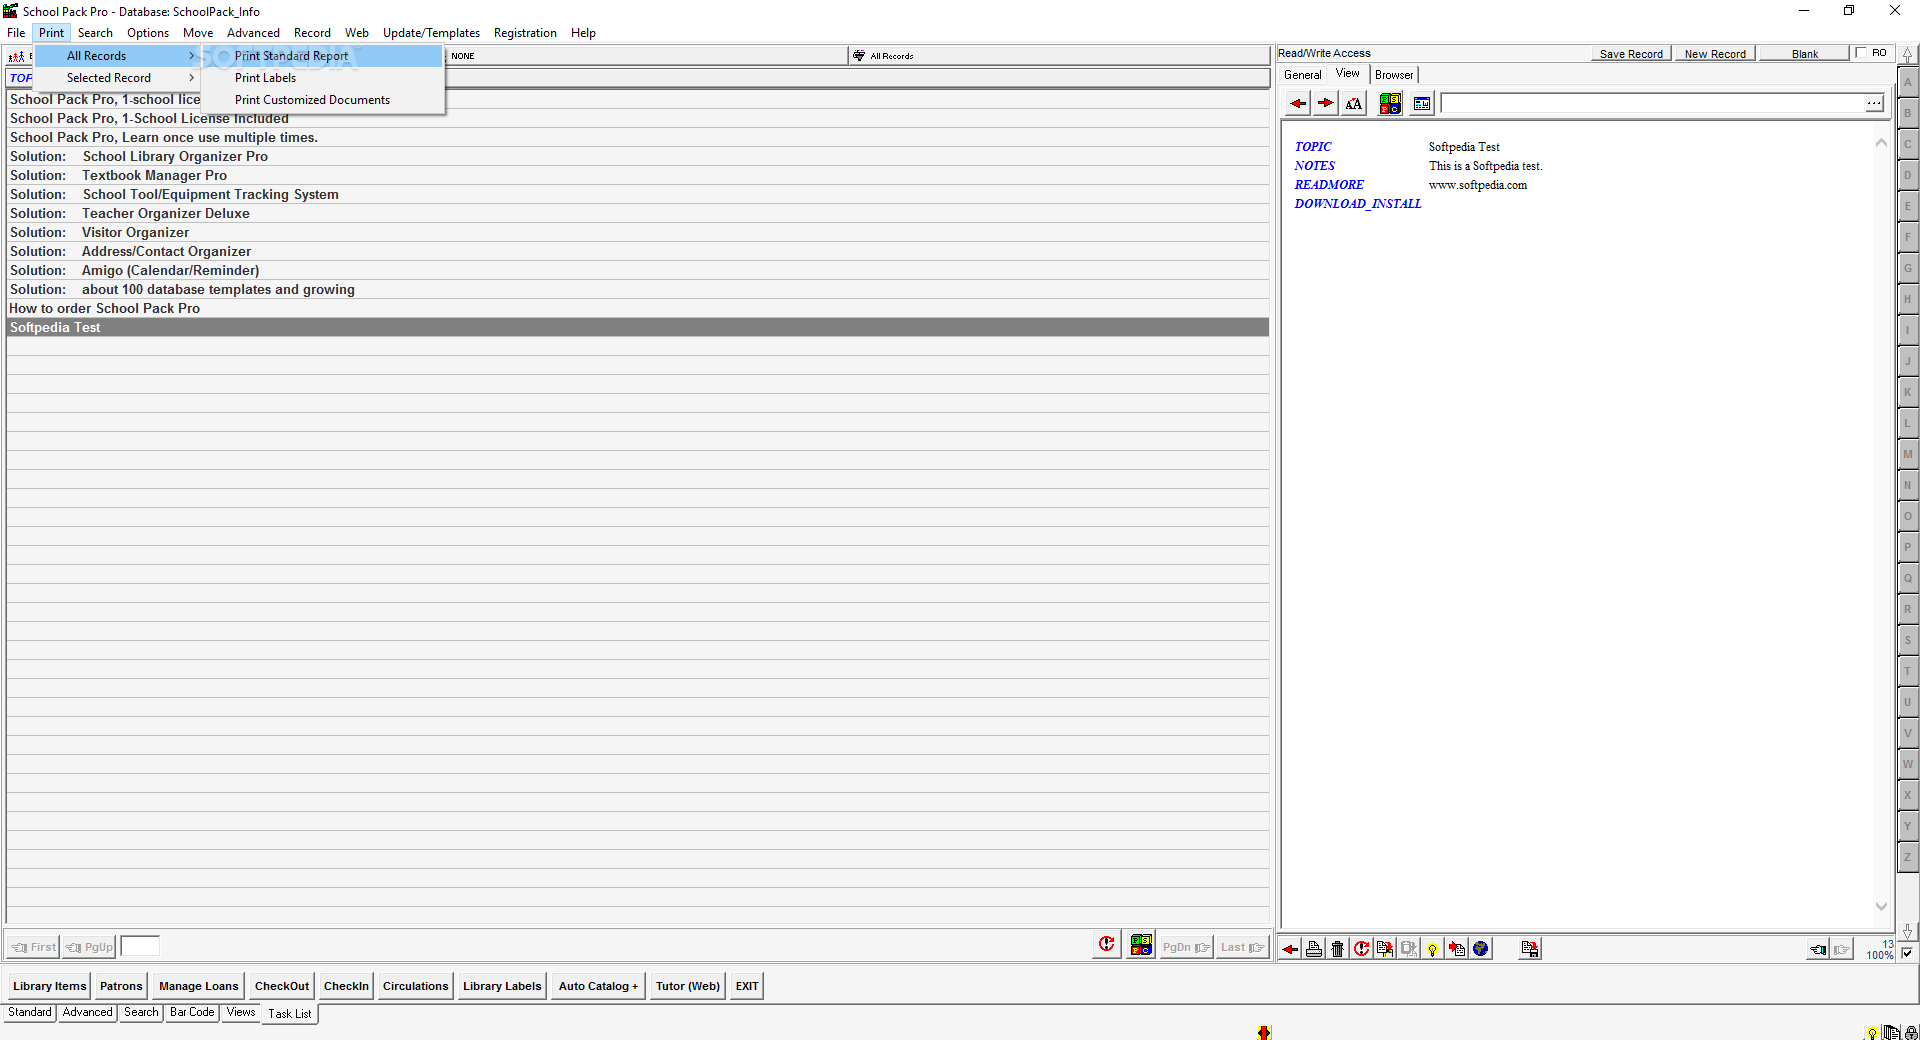Switch to the Browser tab
The width and height of the screenshot is (1920, 1040).
point(1394,75)
